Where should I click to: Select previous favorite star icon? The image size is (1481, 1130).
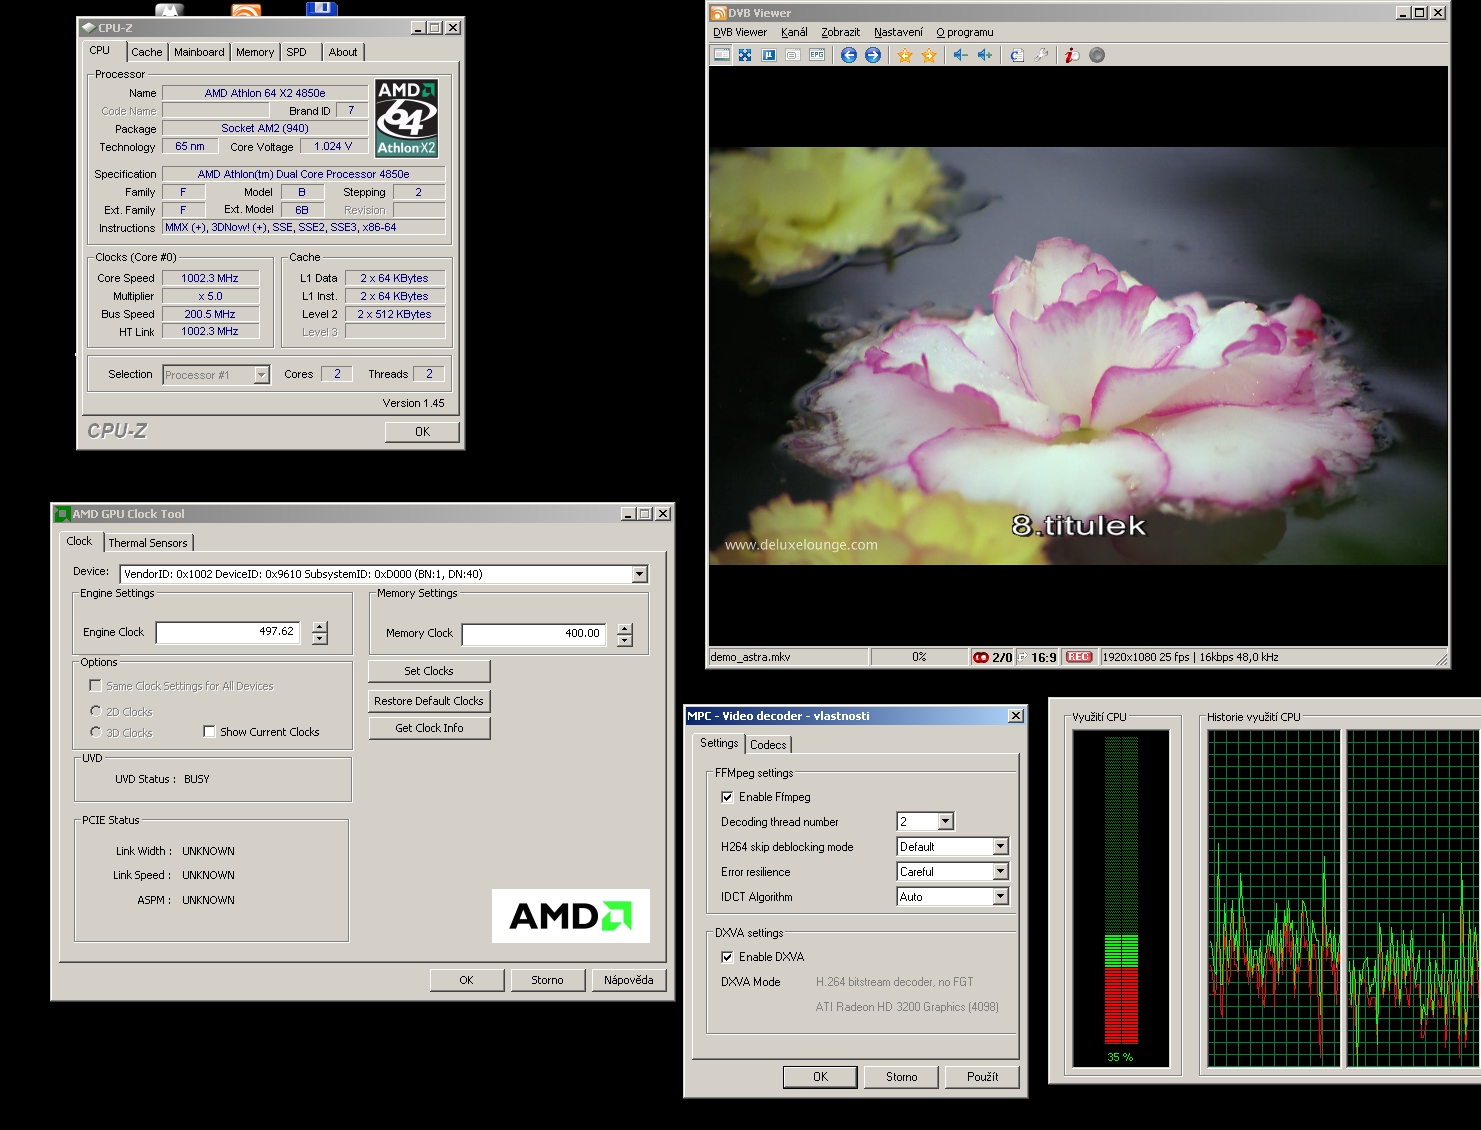tap(905, 55)
